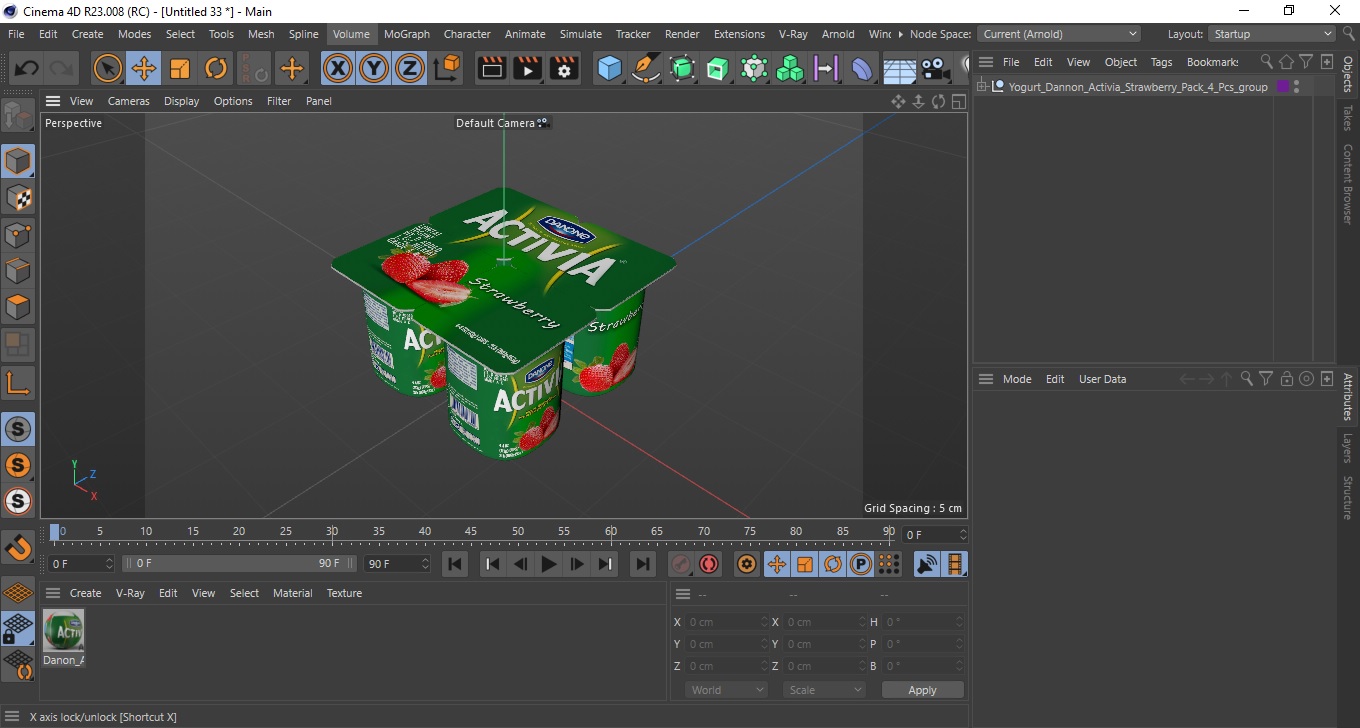
Task: Switch to Points mode
Action: (x=18, y=234)
